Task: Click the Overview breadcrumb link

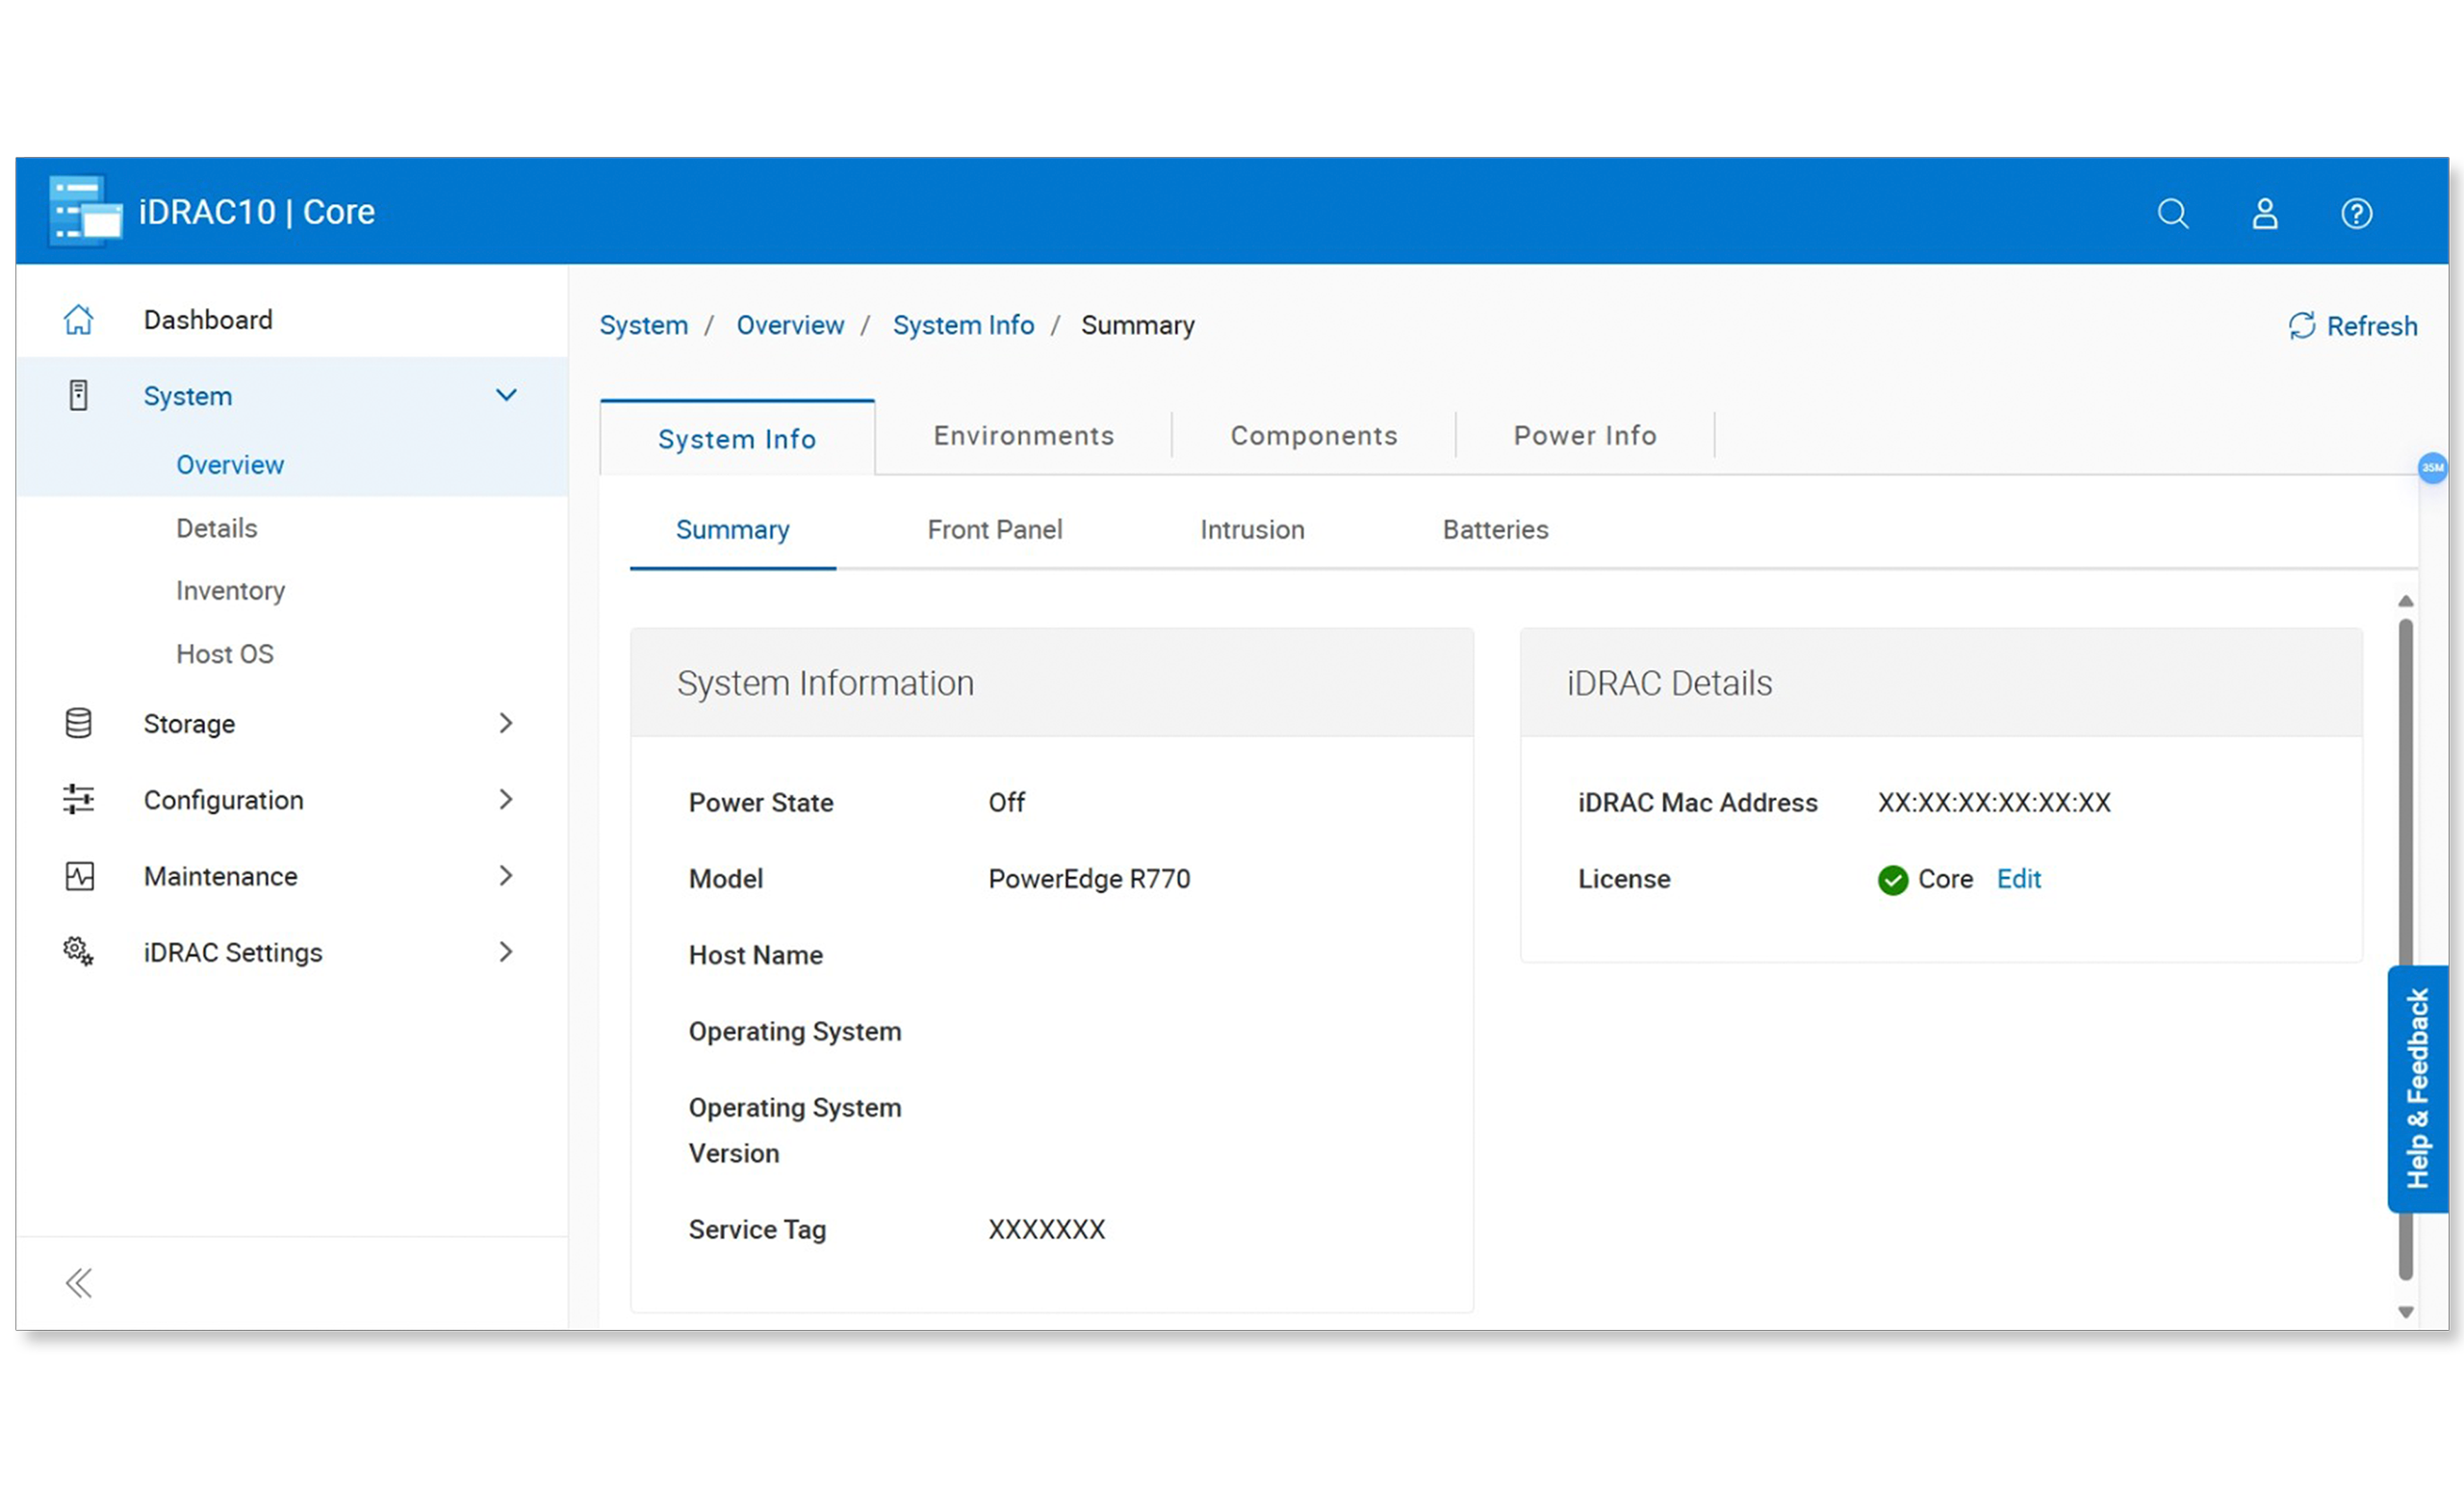Action: 790,325
